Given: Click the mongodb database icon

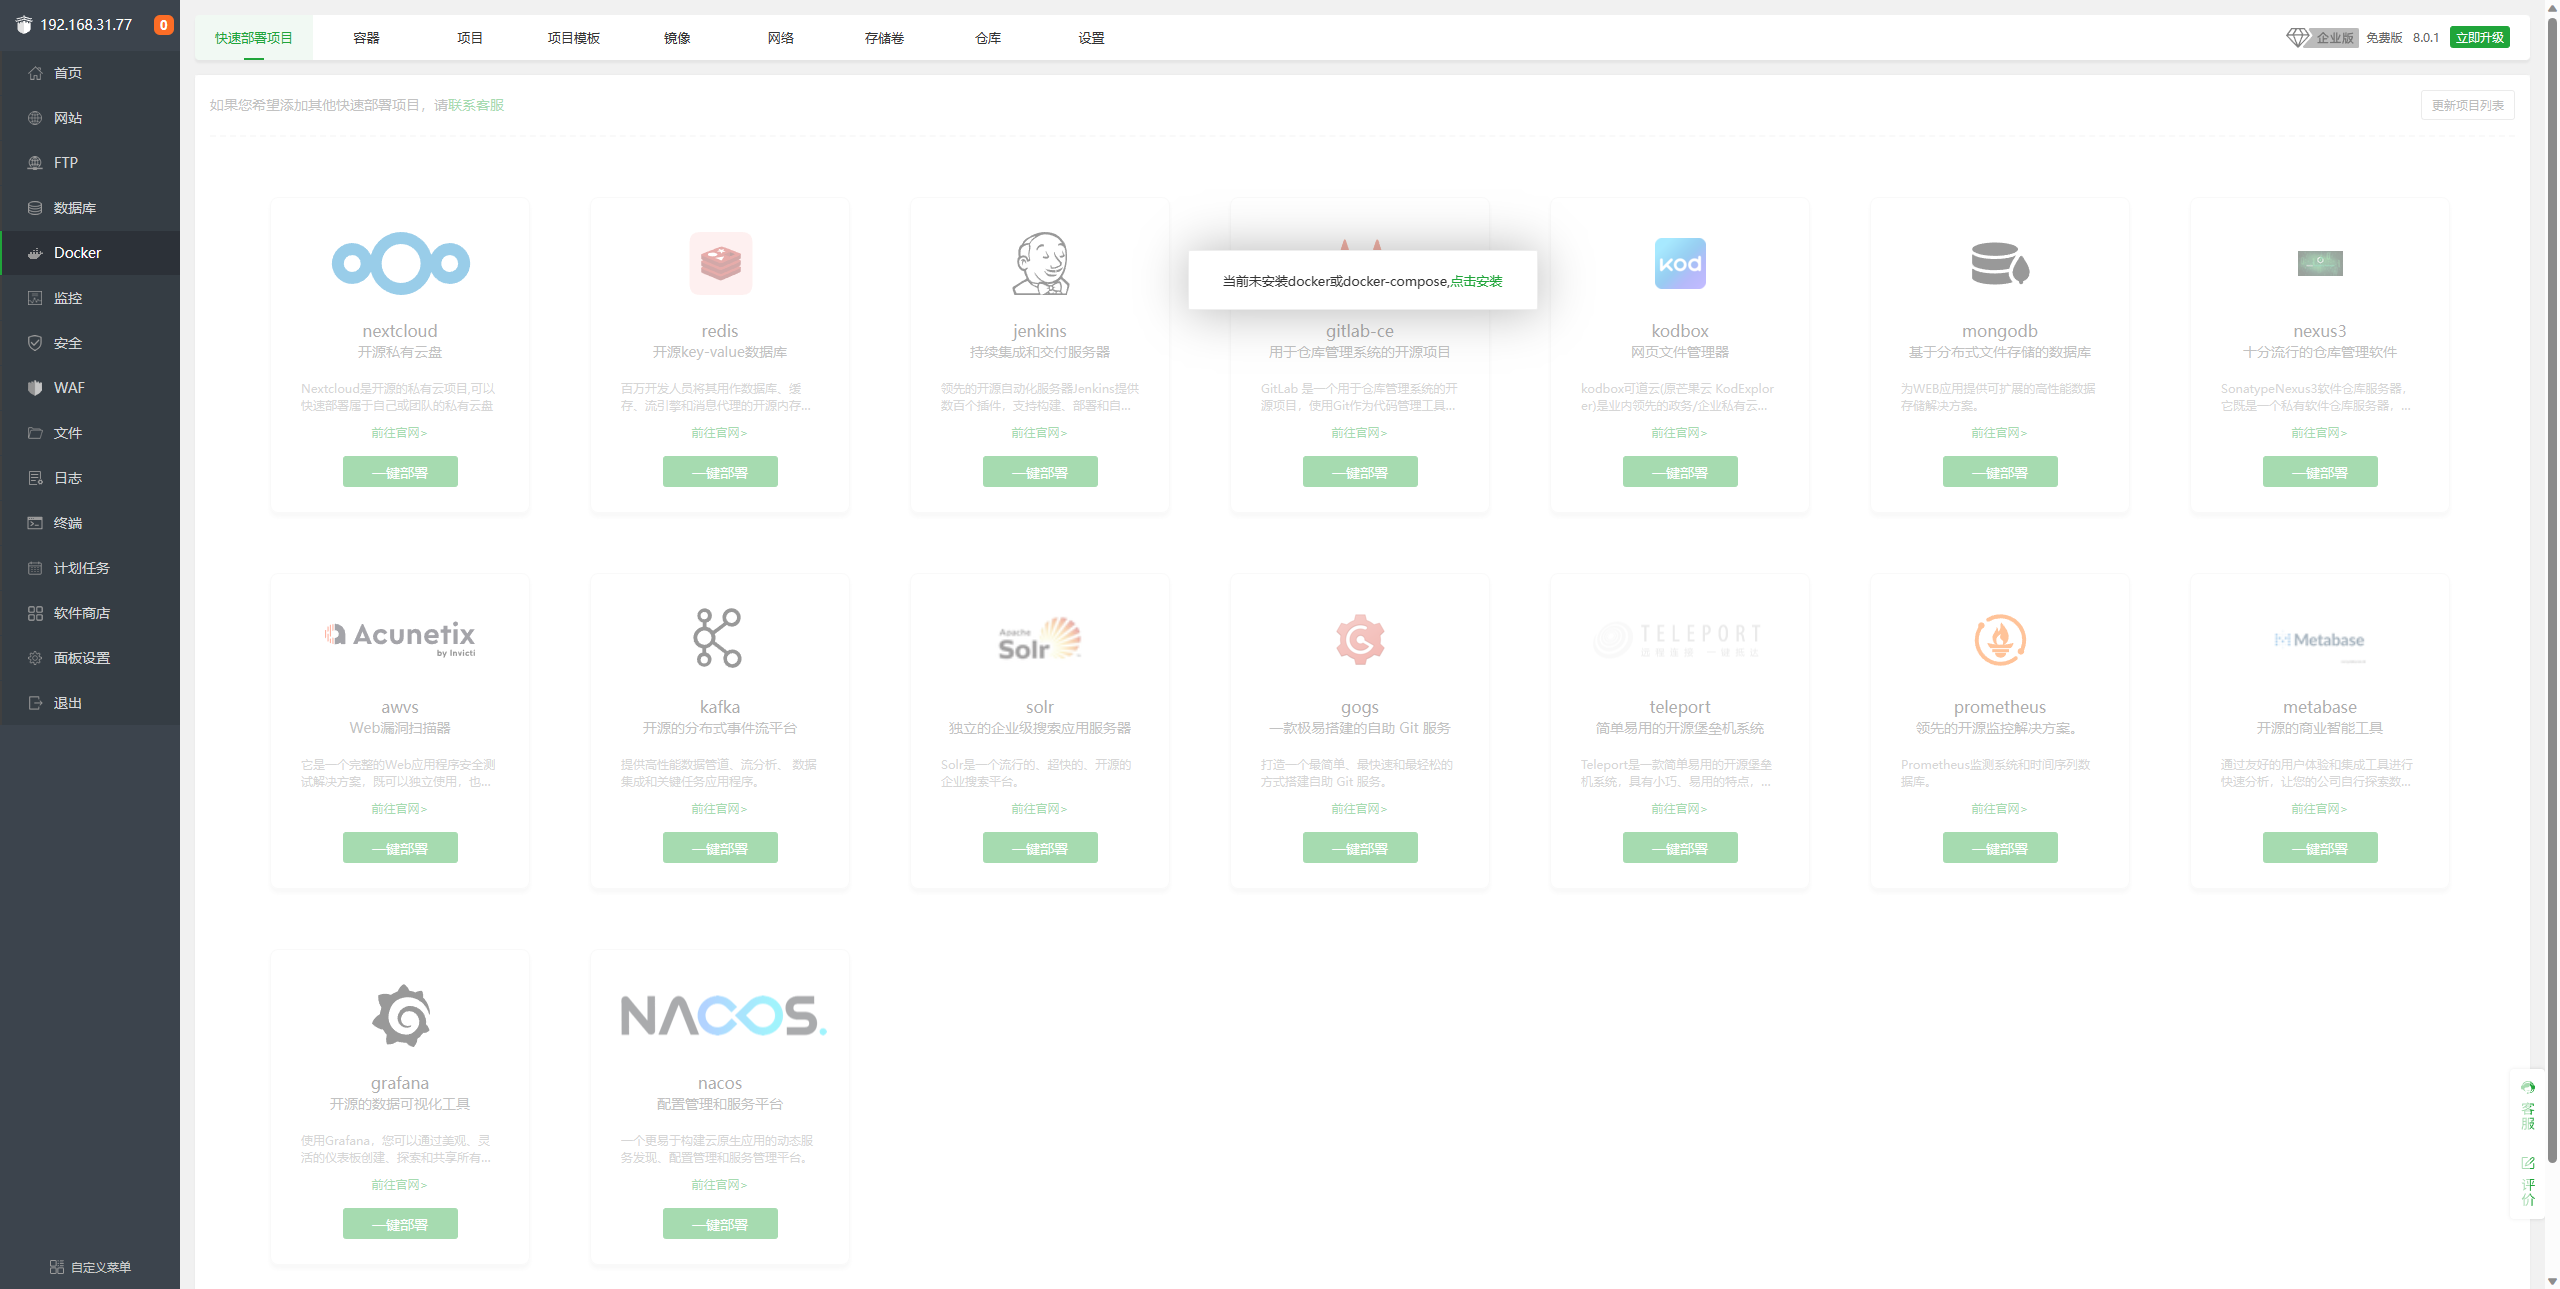Looking at the screenshot, I should pyautogui.click(x=2000, y=264).
